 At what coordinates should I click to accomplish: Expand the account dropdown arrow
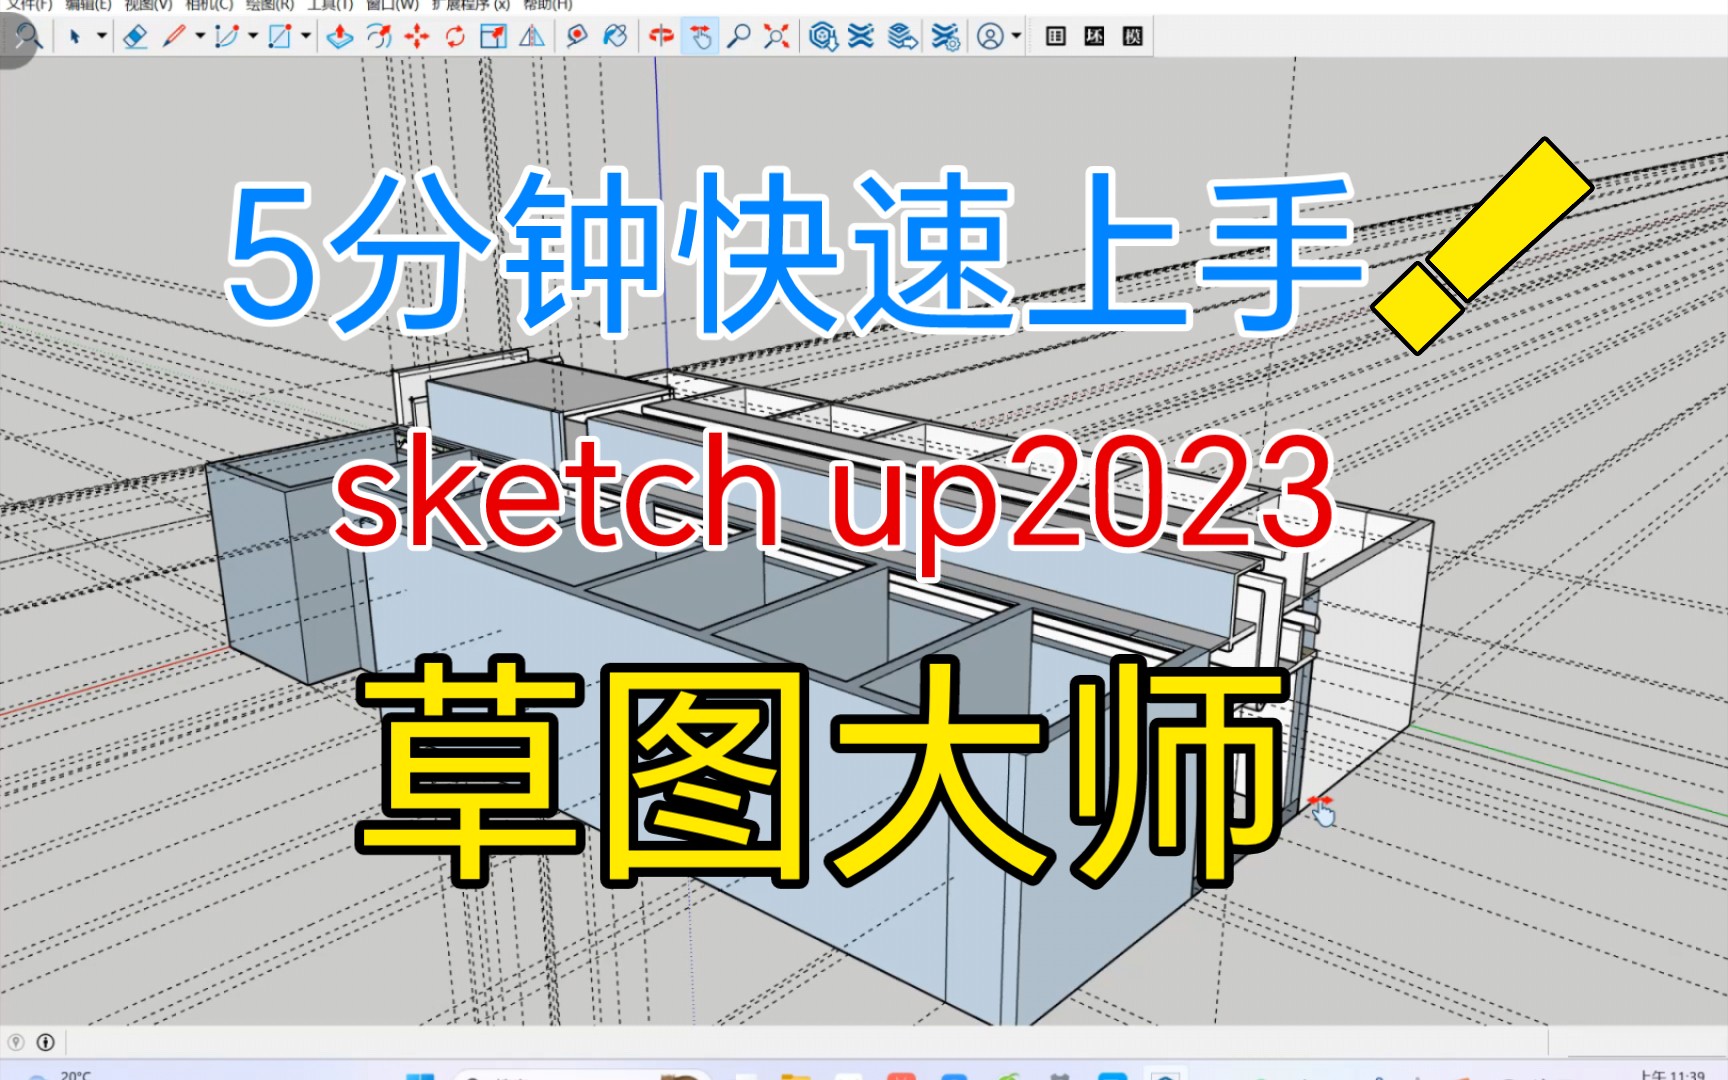coord(1016,37)
